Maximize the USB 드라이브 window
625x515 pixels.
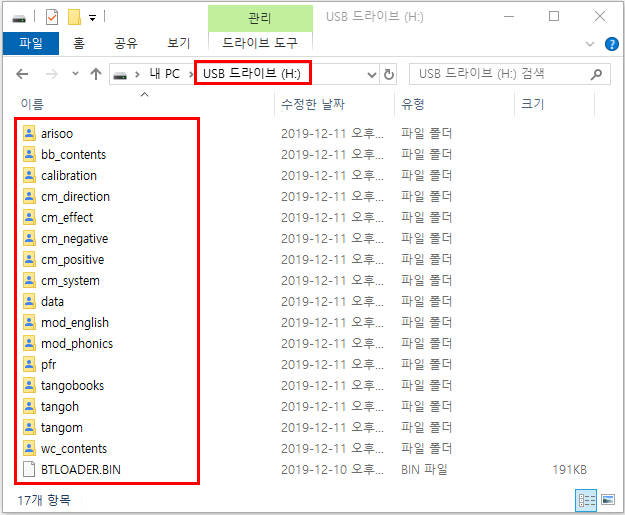tap(554, 17)
